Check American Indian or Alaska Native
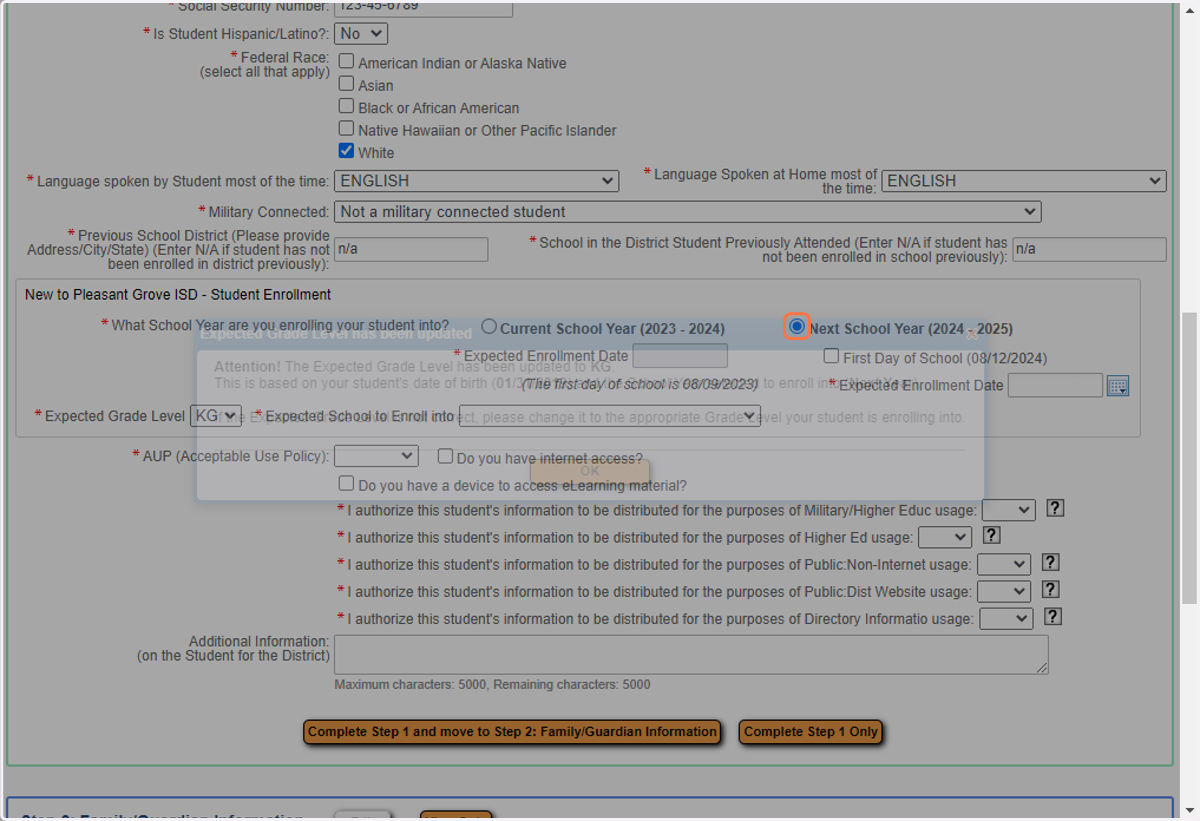1200x821 pixels. (346, 61)
